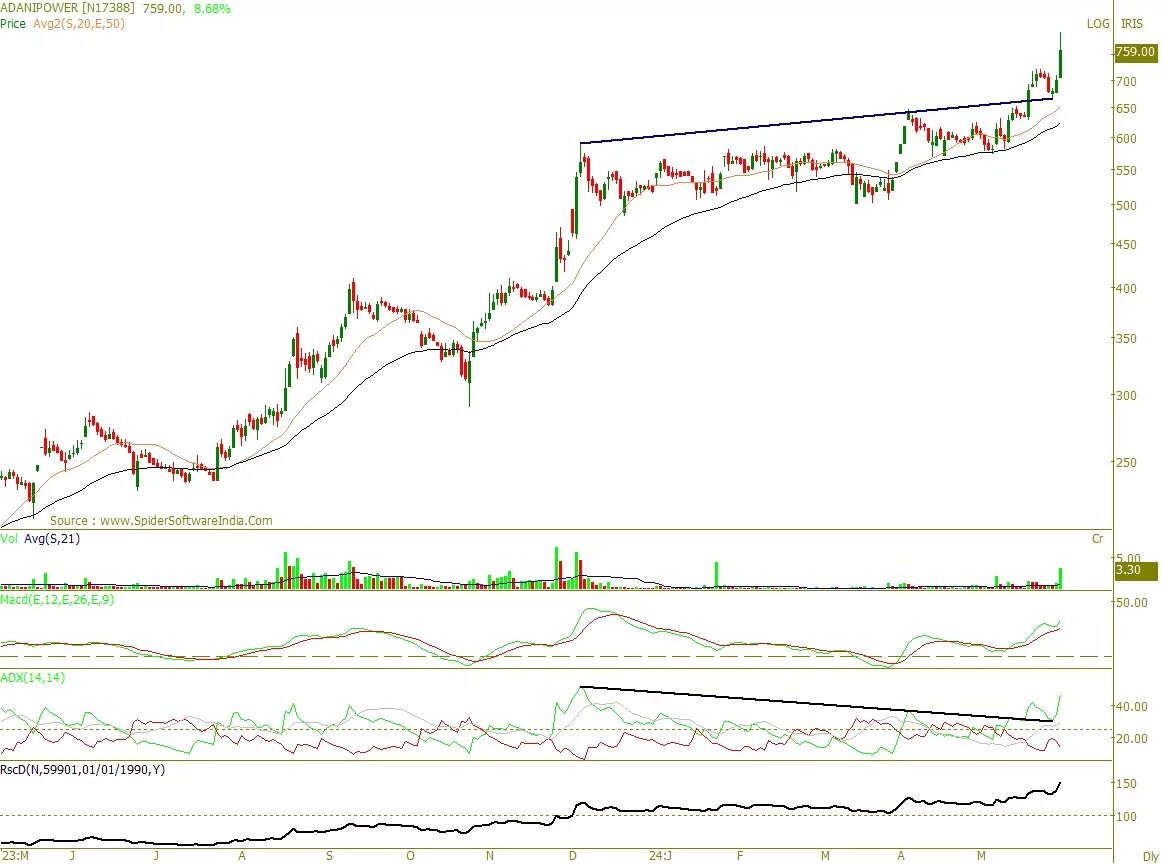Select the Avg(S,21) volume average label
Screen dimensions: 1162x864
(x=52, y=539)
